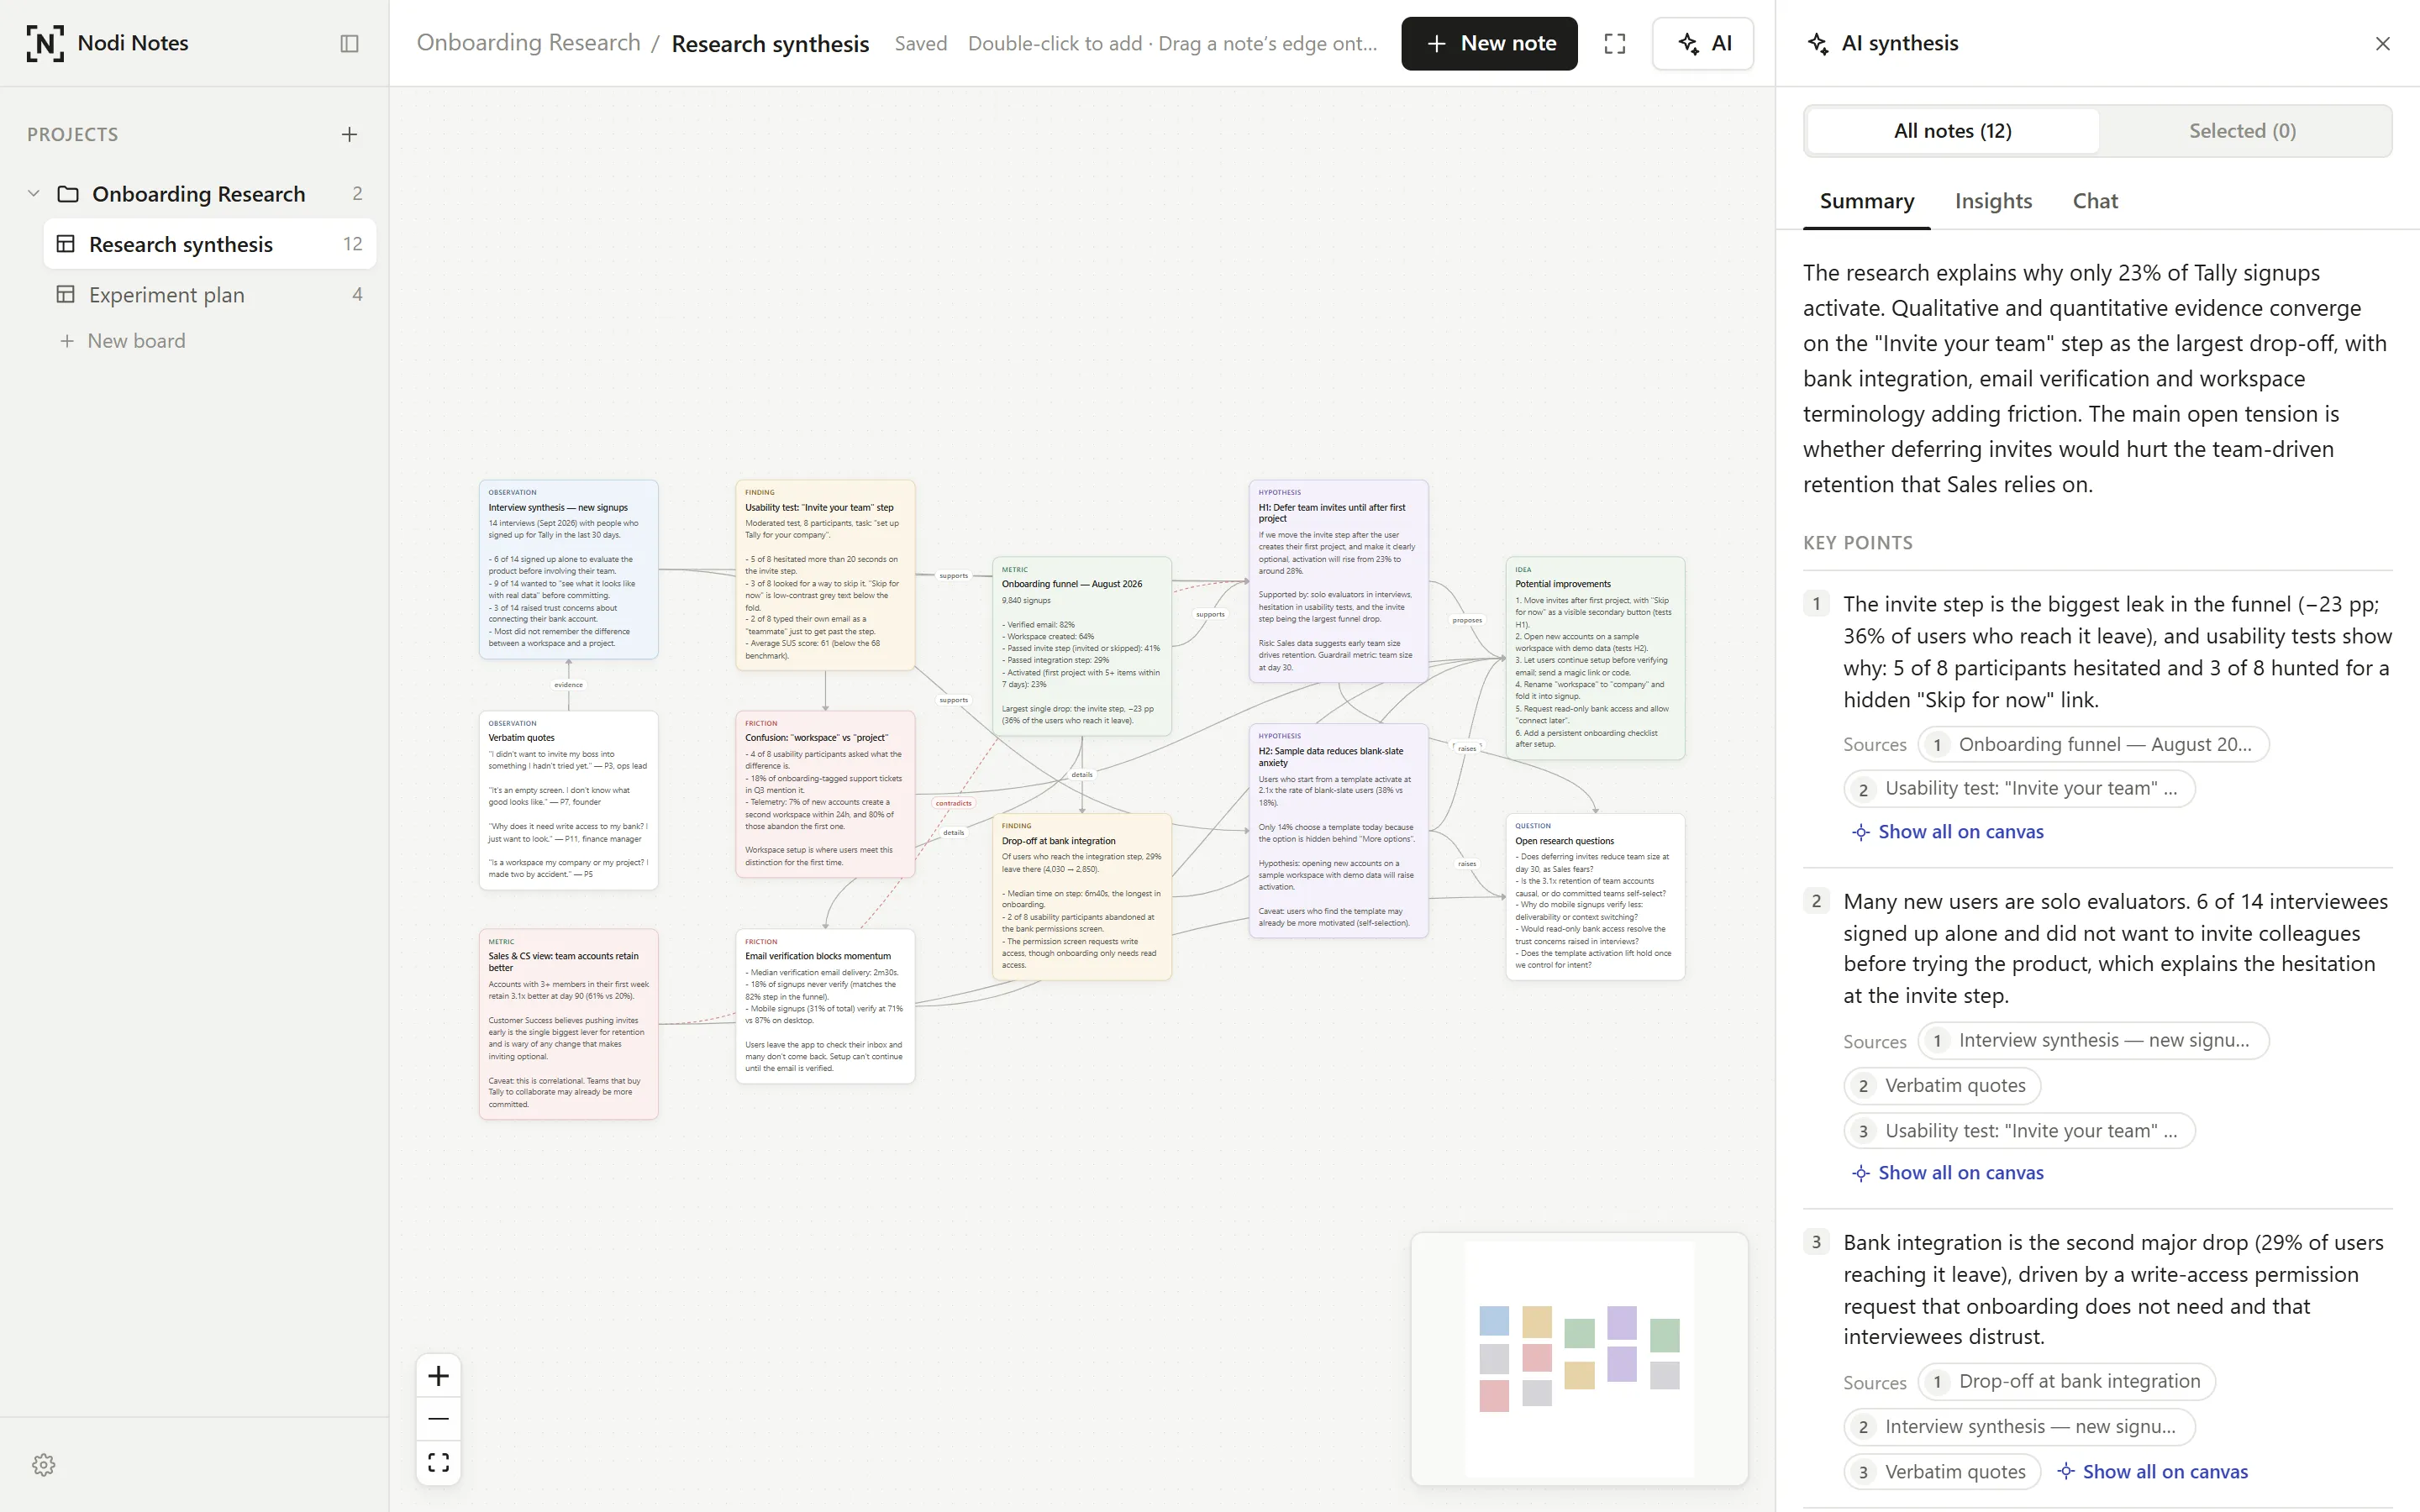The width and height of the screenshot is (2420, 1512).
Task: Show all on canvas for key point 3
Action: pos(2151,1472)
